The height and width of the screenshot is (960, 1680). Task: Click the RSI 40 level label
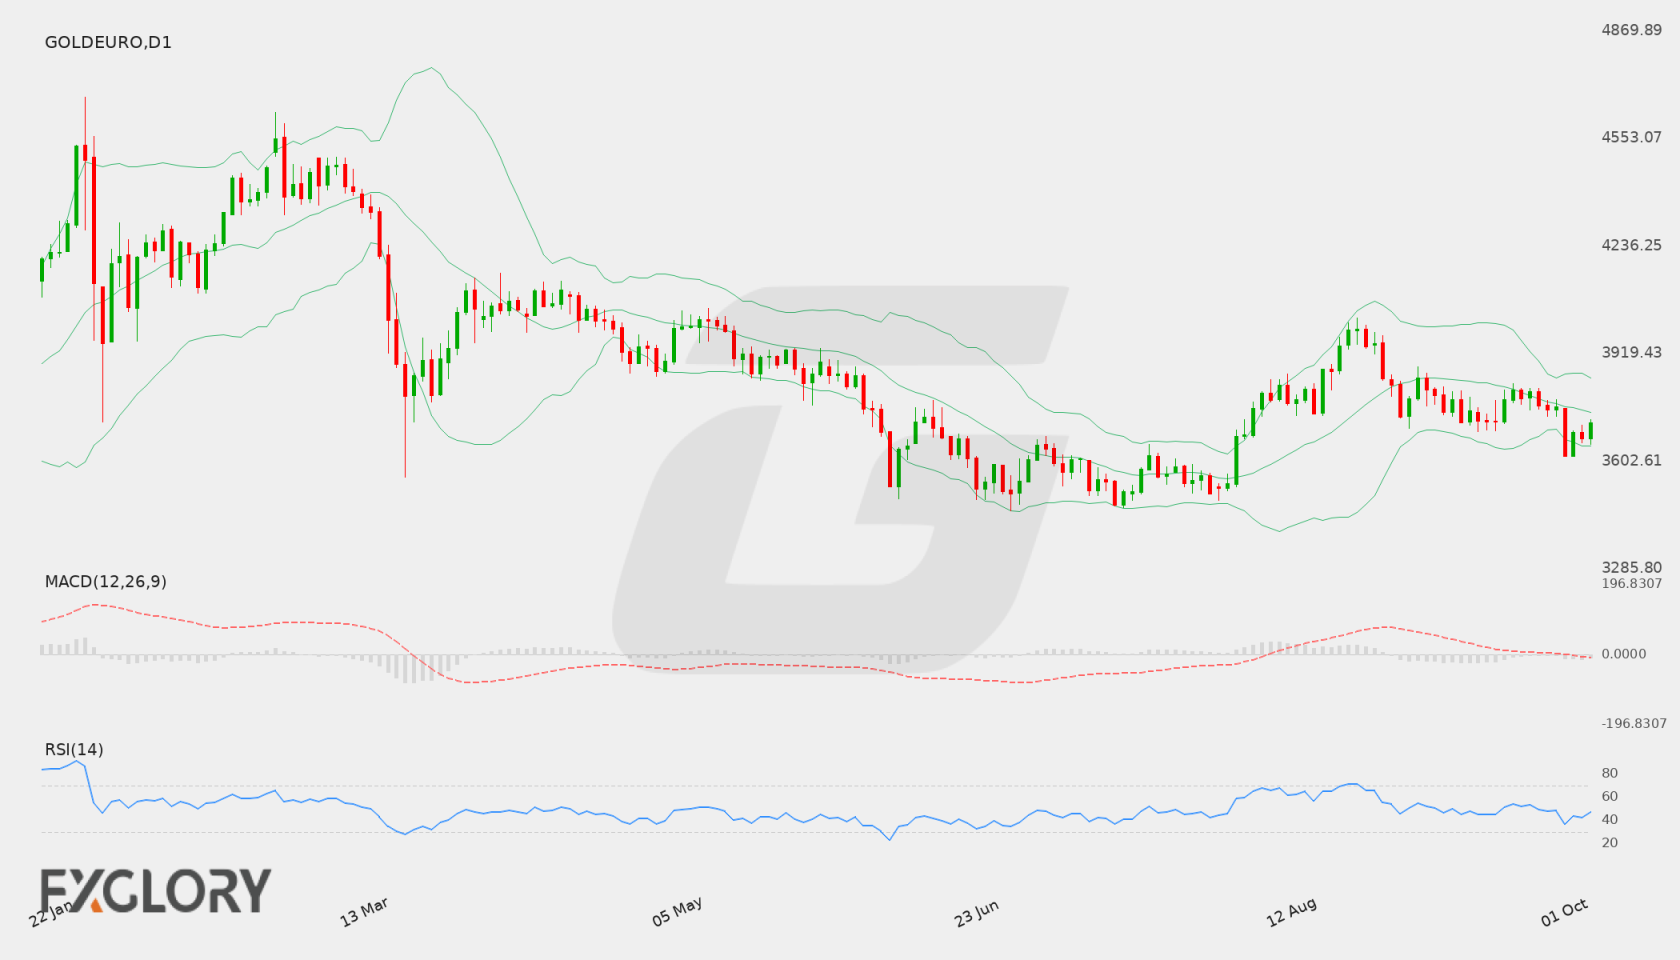coord(1610,819)
